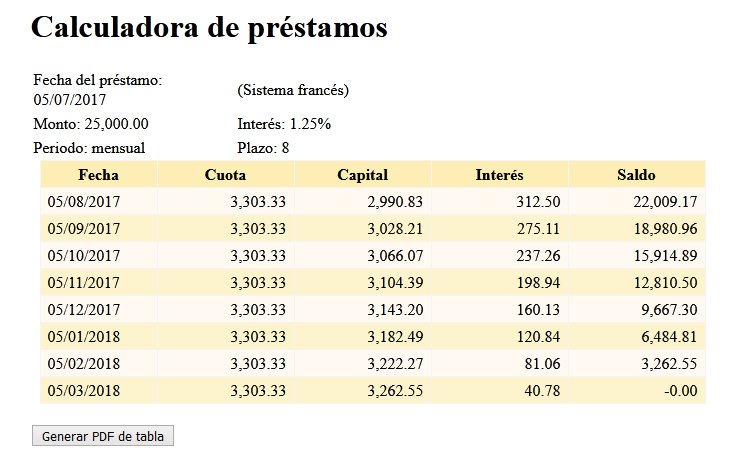Click the Calculadora de préstamos heading
The height and width of the screenshot is (462, 737).
tap(209, 27)
